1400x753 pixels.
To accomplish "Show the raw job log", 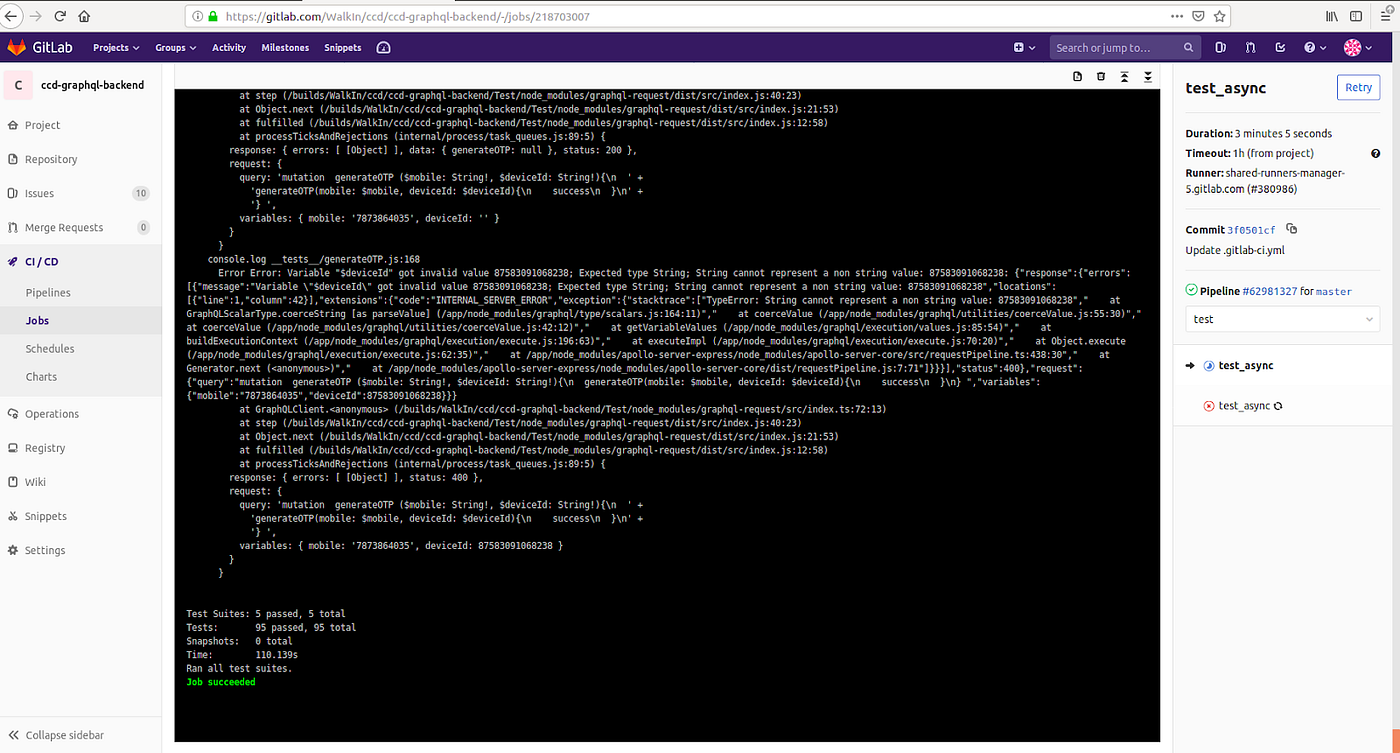I will pyautogui.click(x=1077, y=76).
